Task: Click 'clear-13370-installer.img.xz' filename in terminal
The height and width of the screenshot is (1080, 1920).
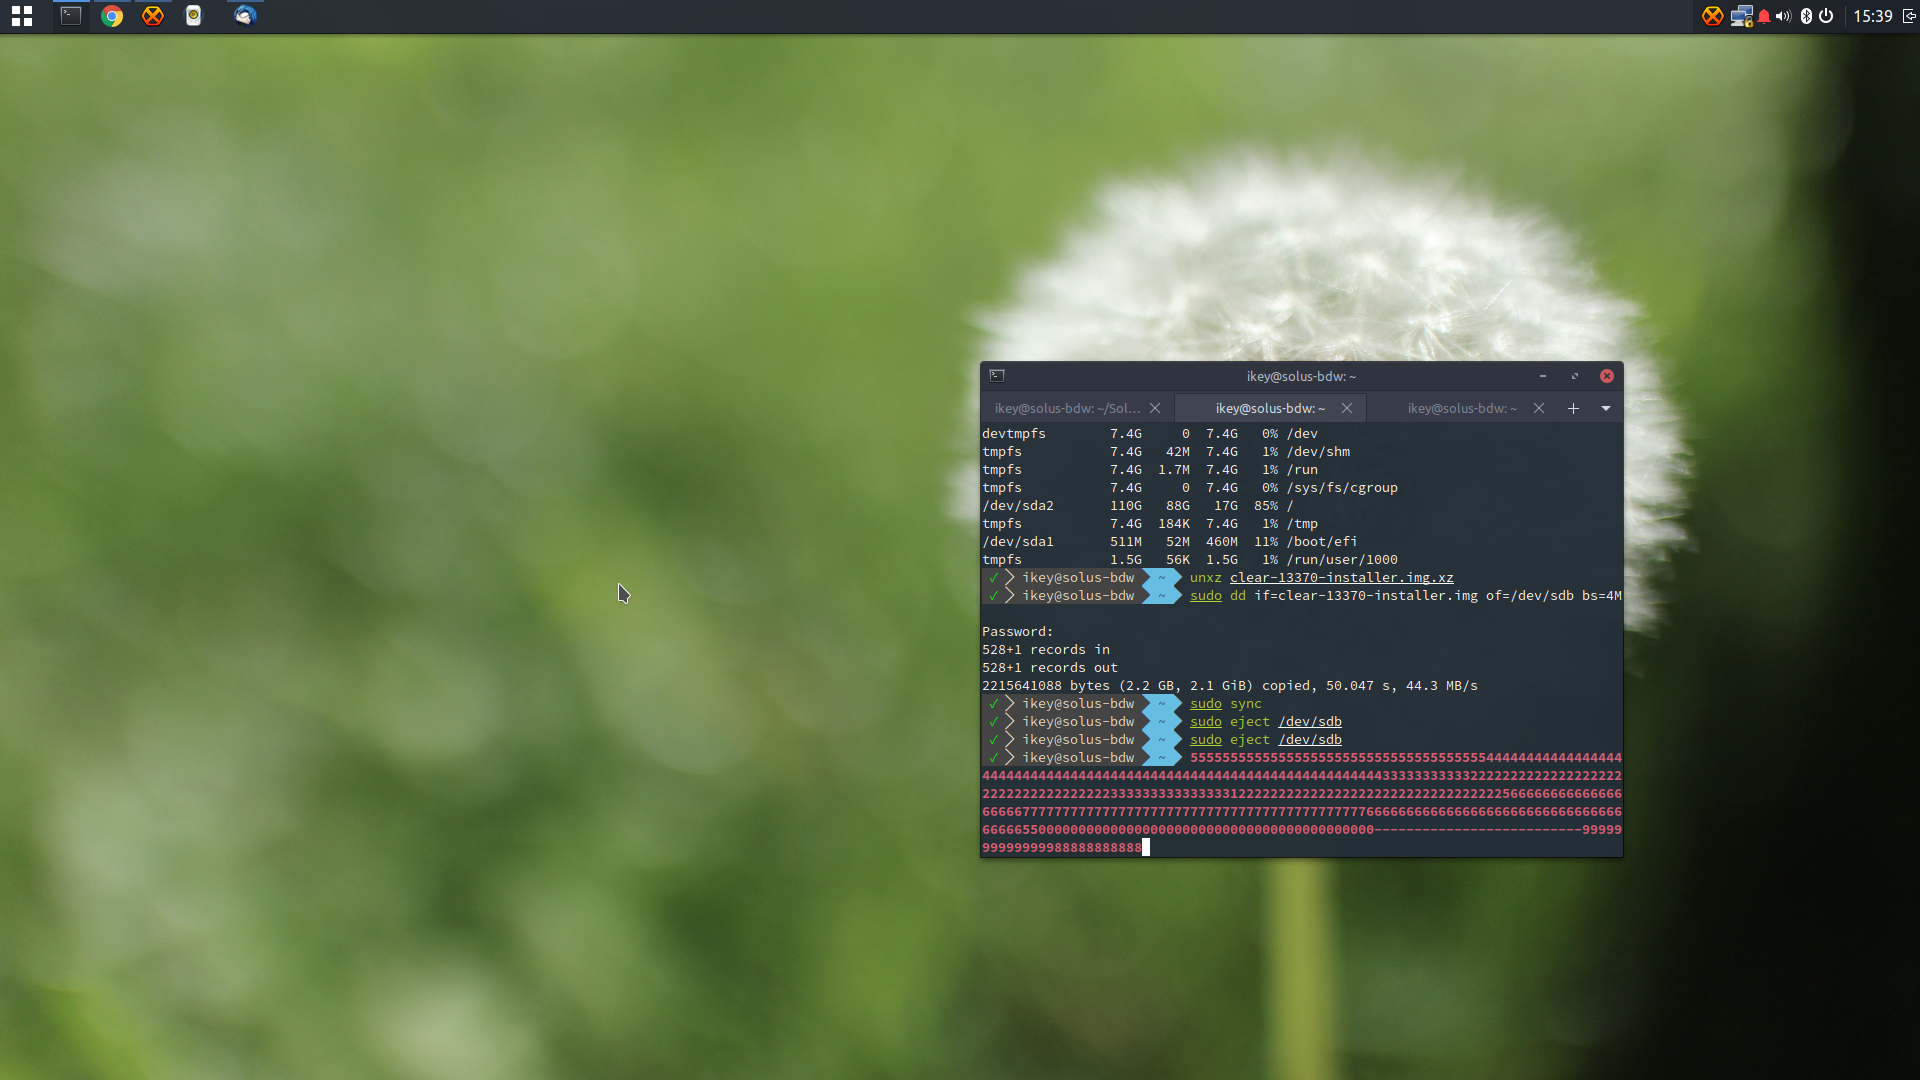Action: pos(1342,578)
